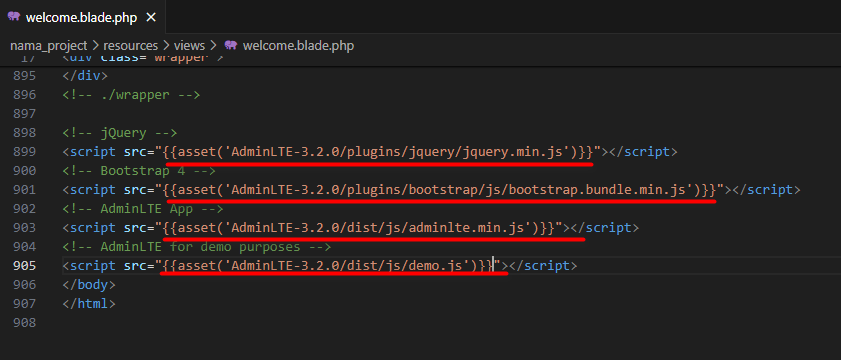Expand the chevron after nama_project
Viewport: 841px width, 360px height.
(95, 46)
